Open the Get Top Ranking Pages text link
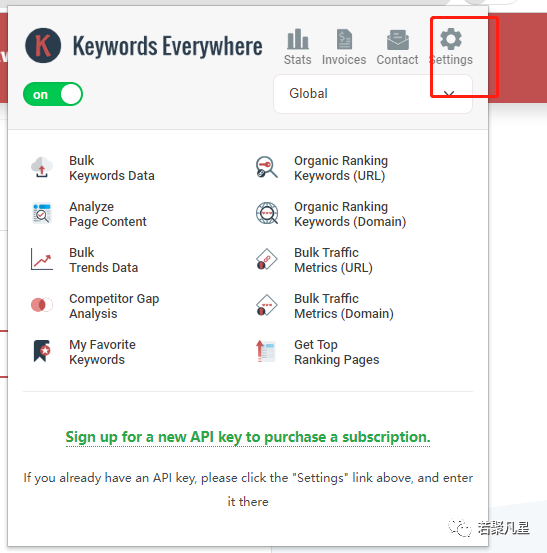Image resolution: width=547 pixels, height=553 pixels. (336, 352)
